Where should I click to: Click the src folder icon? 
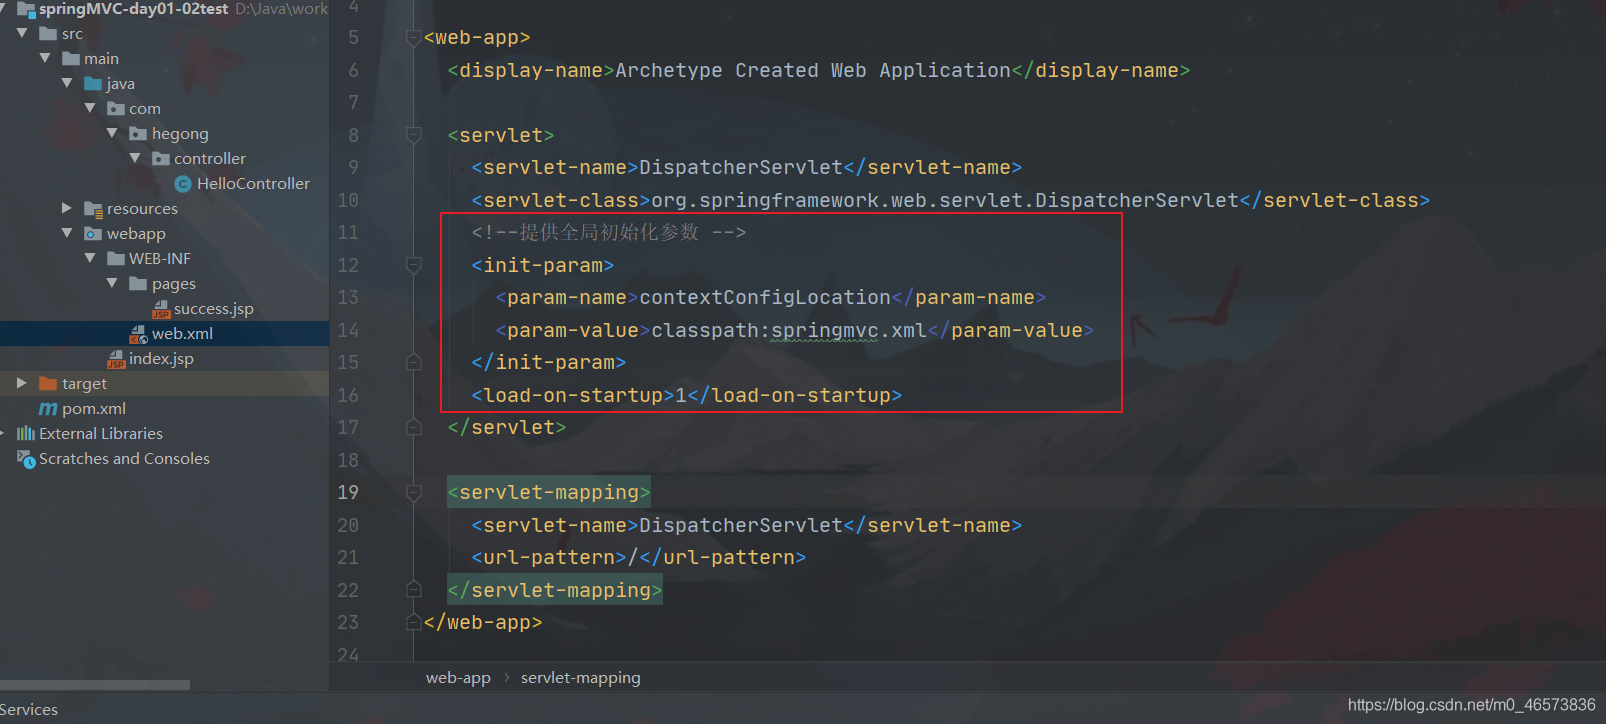click(48, 33)
